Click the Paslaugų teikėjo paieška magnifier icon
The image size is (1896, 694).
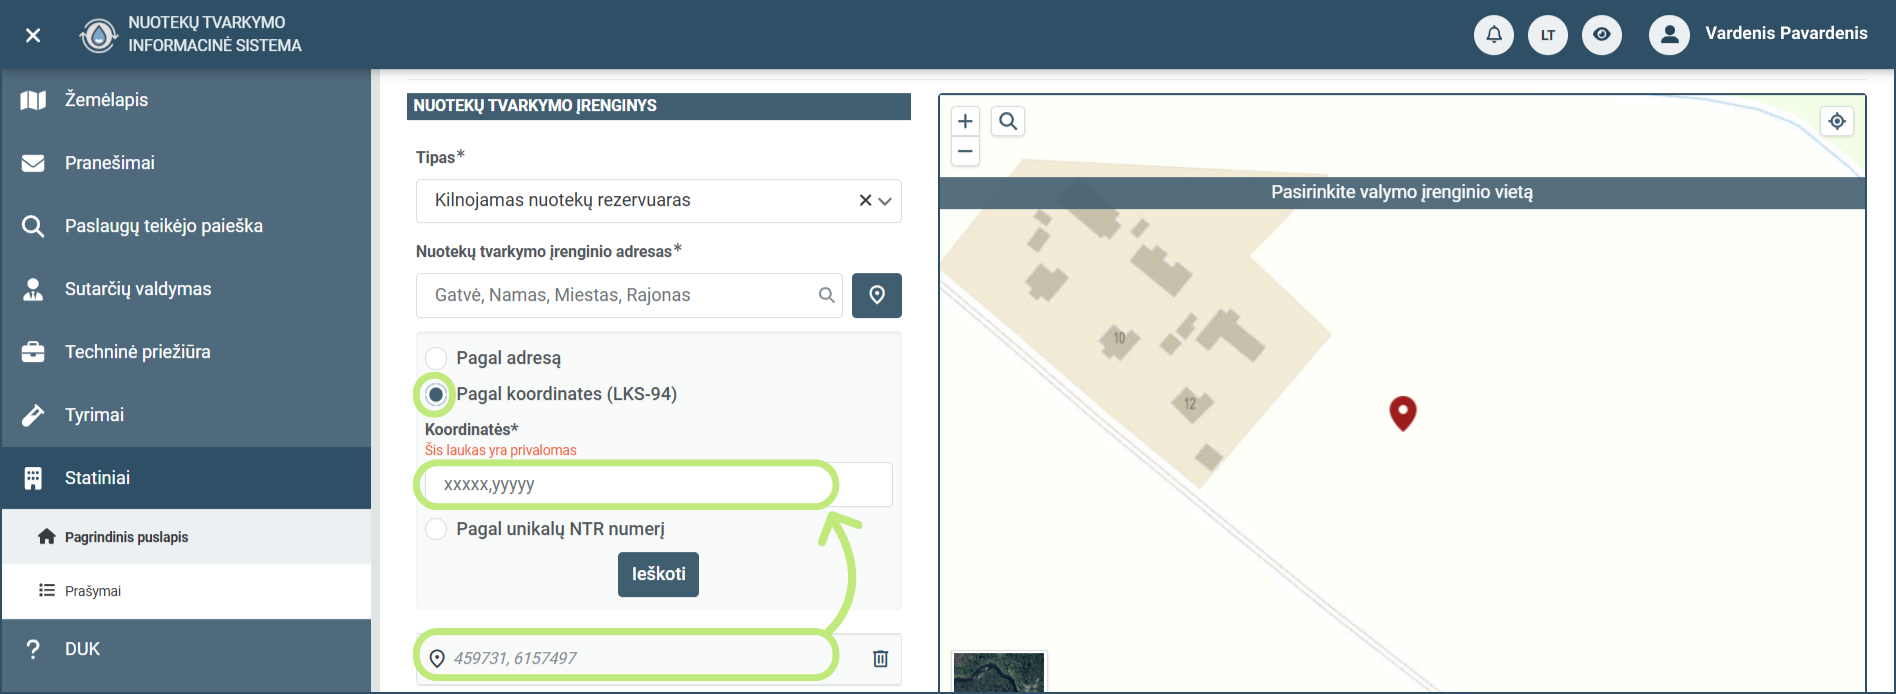(33, 226)
